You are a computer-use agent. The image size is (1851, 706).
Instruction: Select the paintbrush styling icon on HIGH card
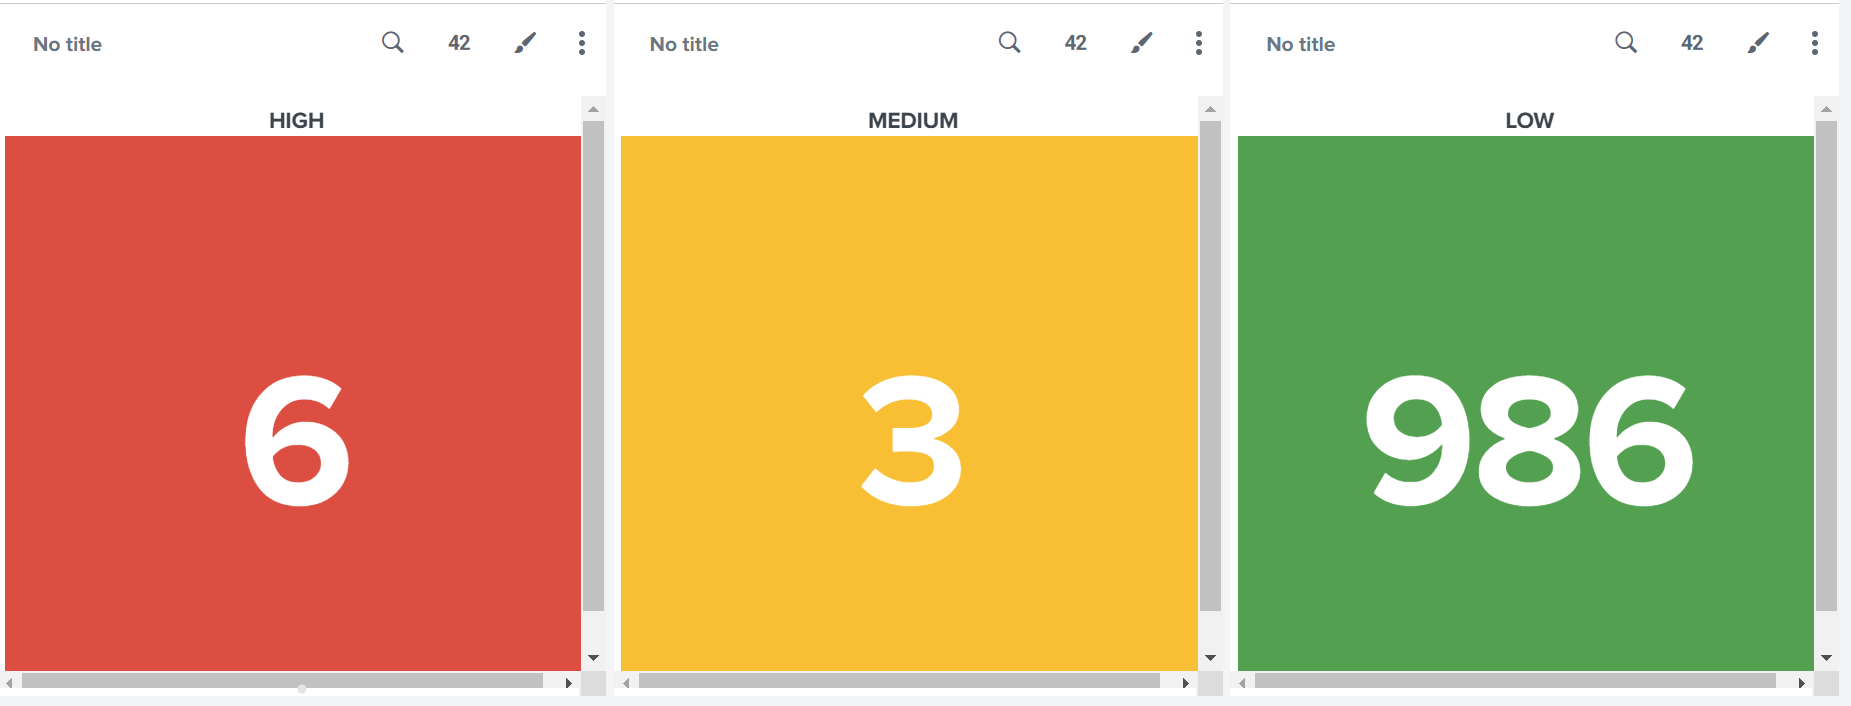[x=524, y=43]
